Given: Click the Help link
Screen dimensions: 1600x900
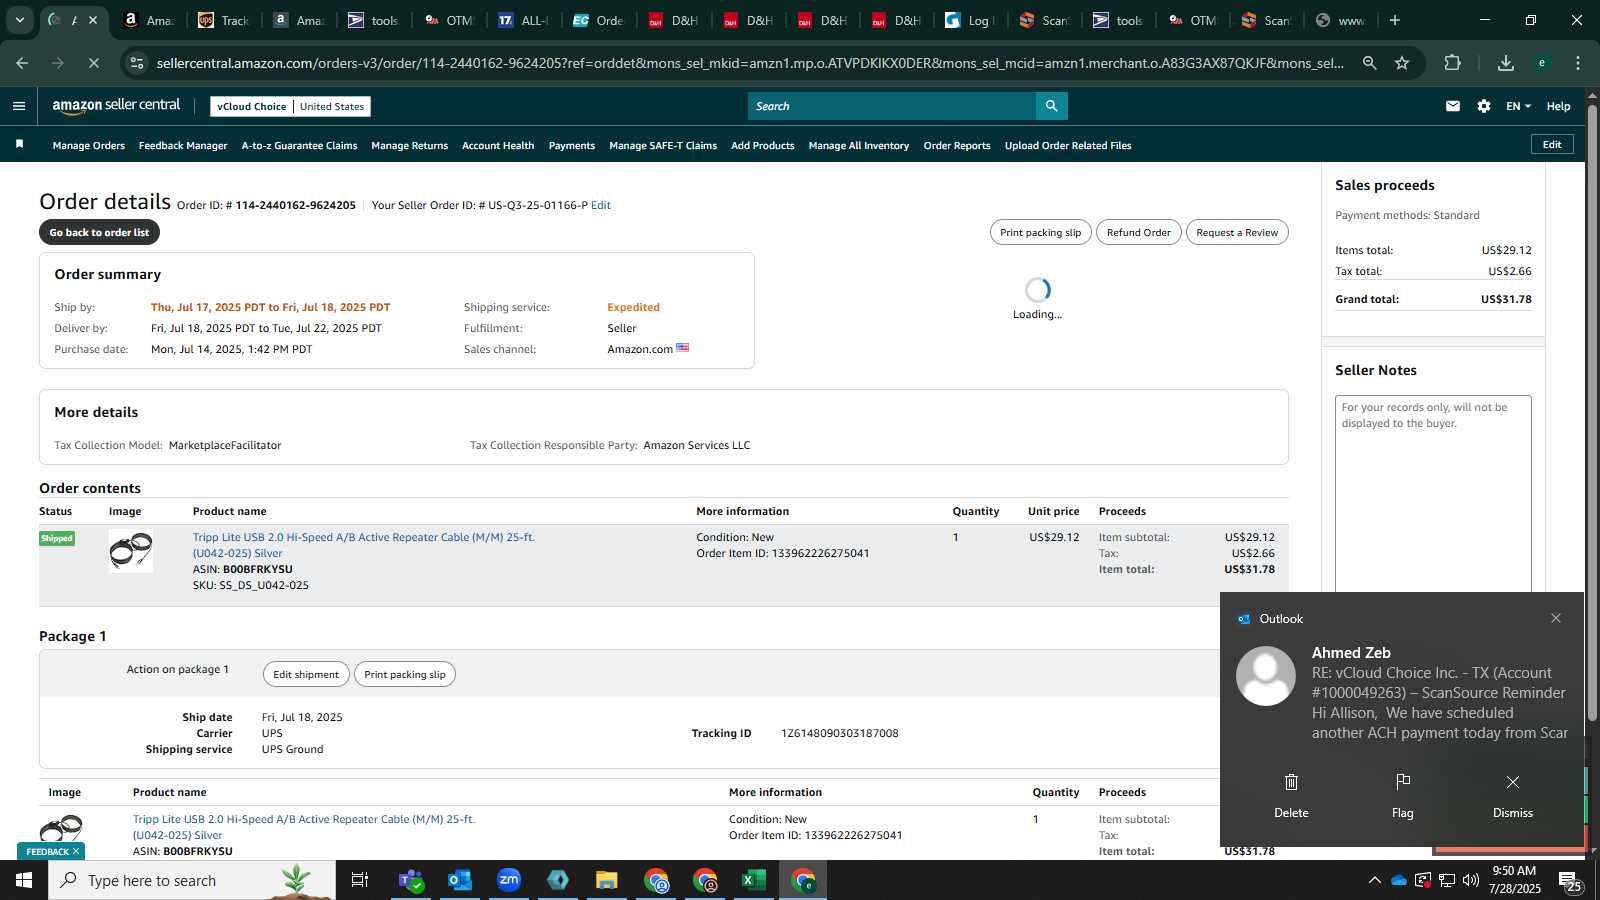Looking at the screenshot, I should pos(1558,106).
